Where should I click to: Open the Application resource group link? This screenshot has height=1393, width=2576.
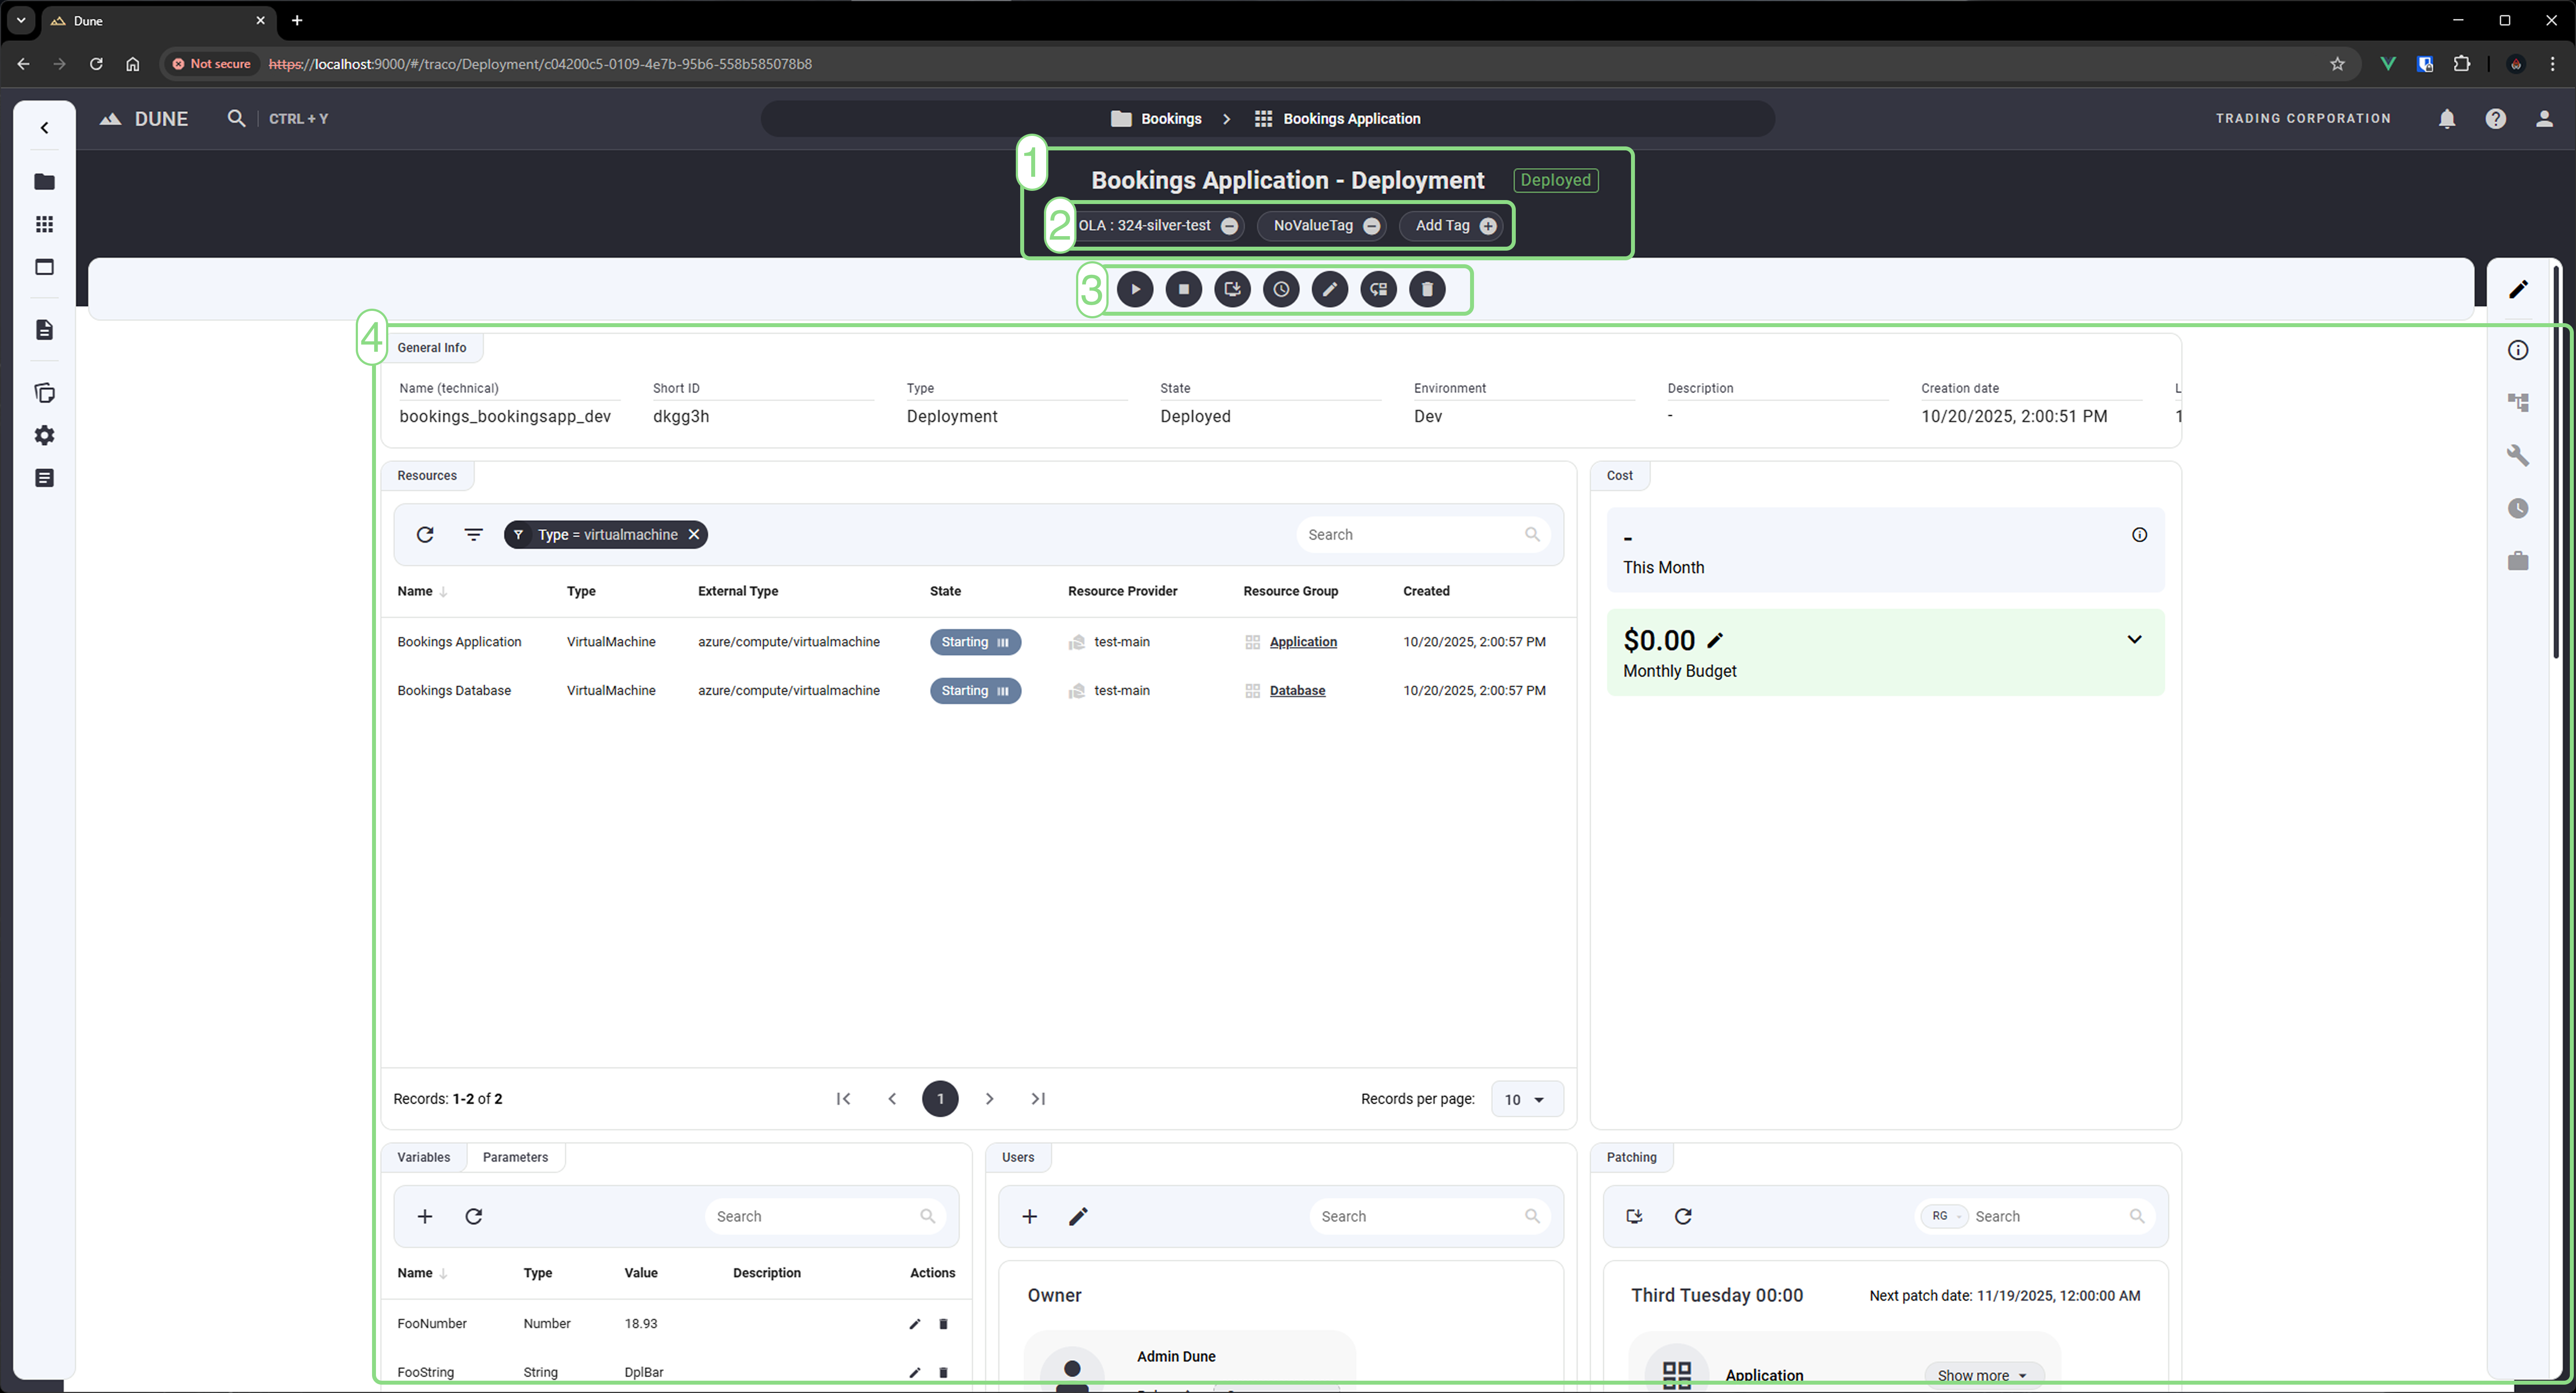[1303, 642]
